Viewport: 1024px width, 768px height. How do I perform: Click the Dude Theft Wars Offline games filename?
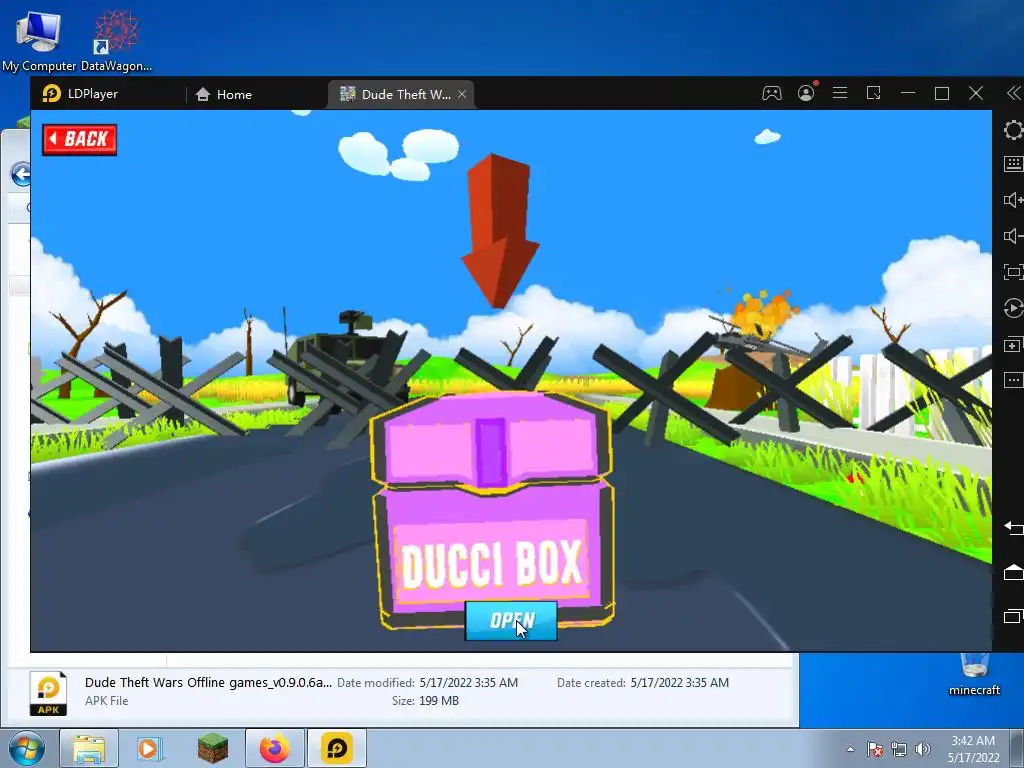[208, 682]
